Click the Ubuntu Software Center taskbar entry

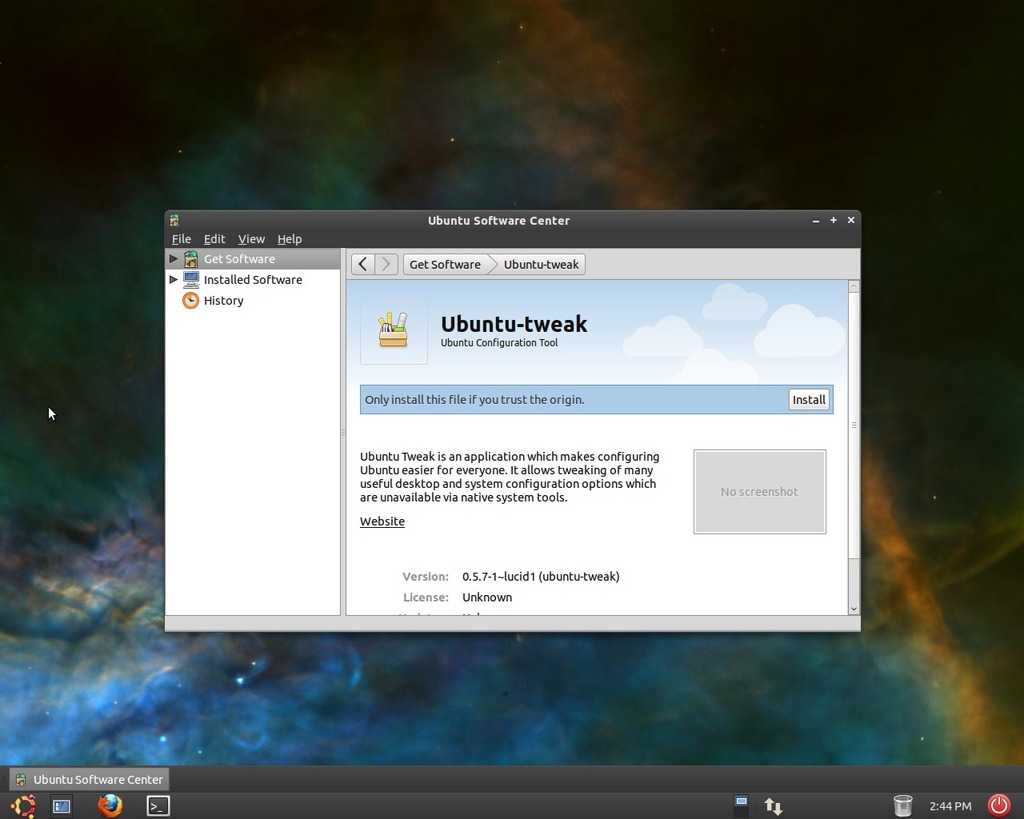89,779
